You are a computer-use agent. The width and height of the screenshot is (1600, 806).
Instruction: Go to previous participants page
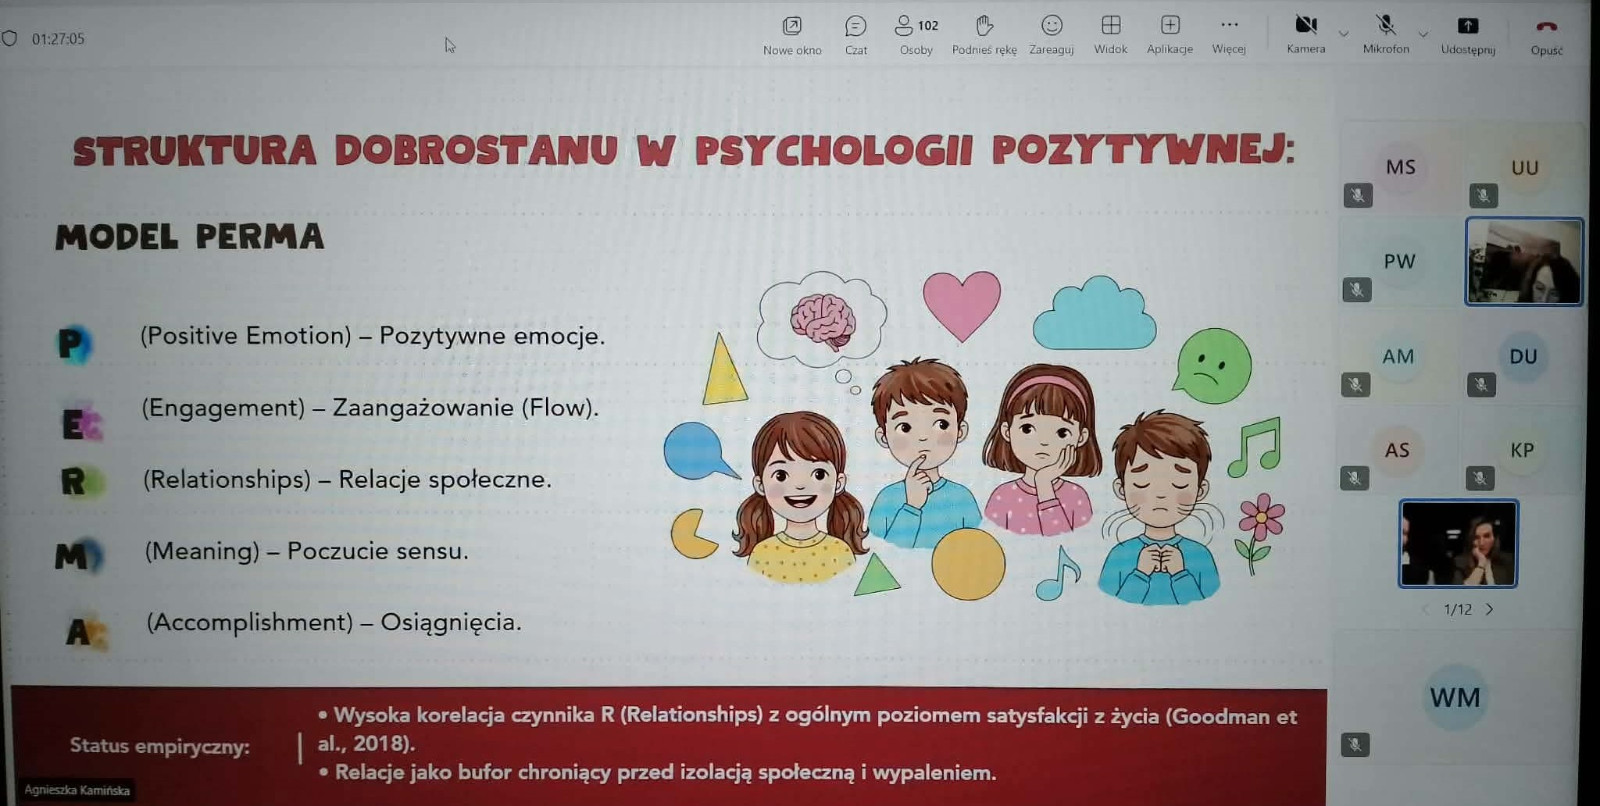coord(1425,609)
